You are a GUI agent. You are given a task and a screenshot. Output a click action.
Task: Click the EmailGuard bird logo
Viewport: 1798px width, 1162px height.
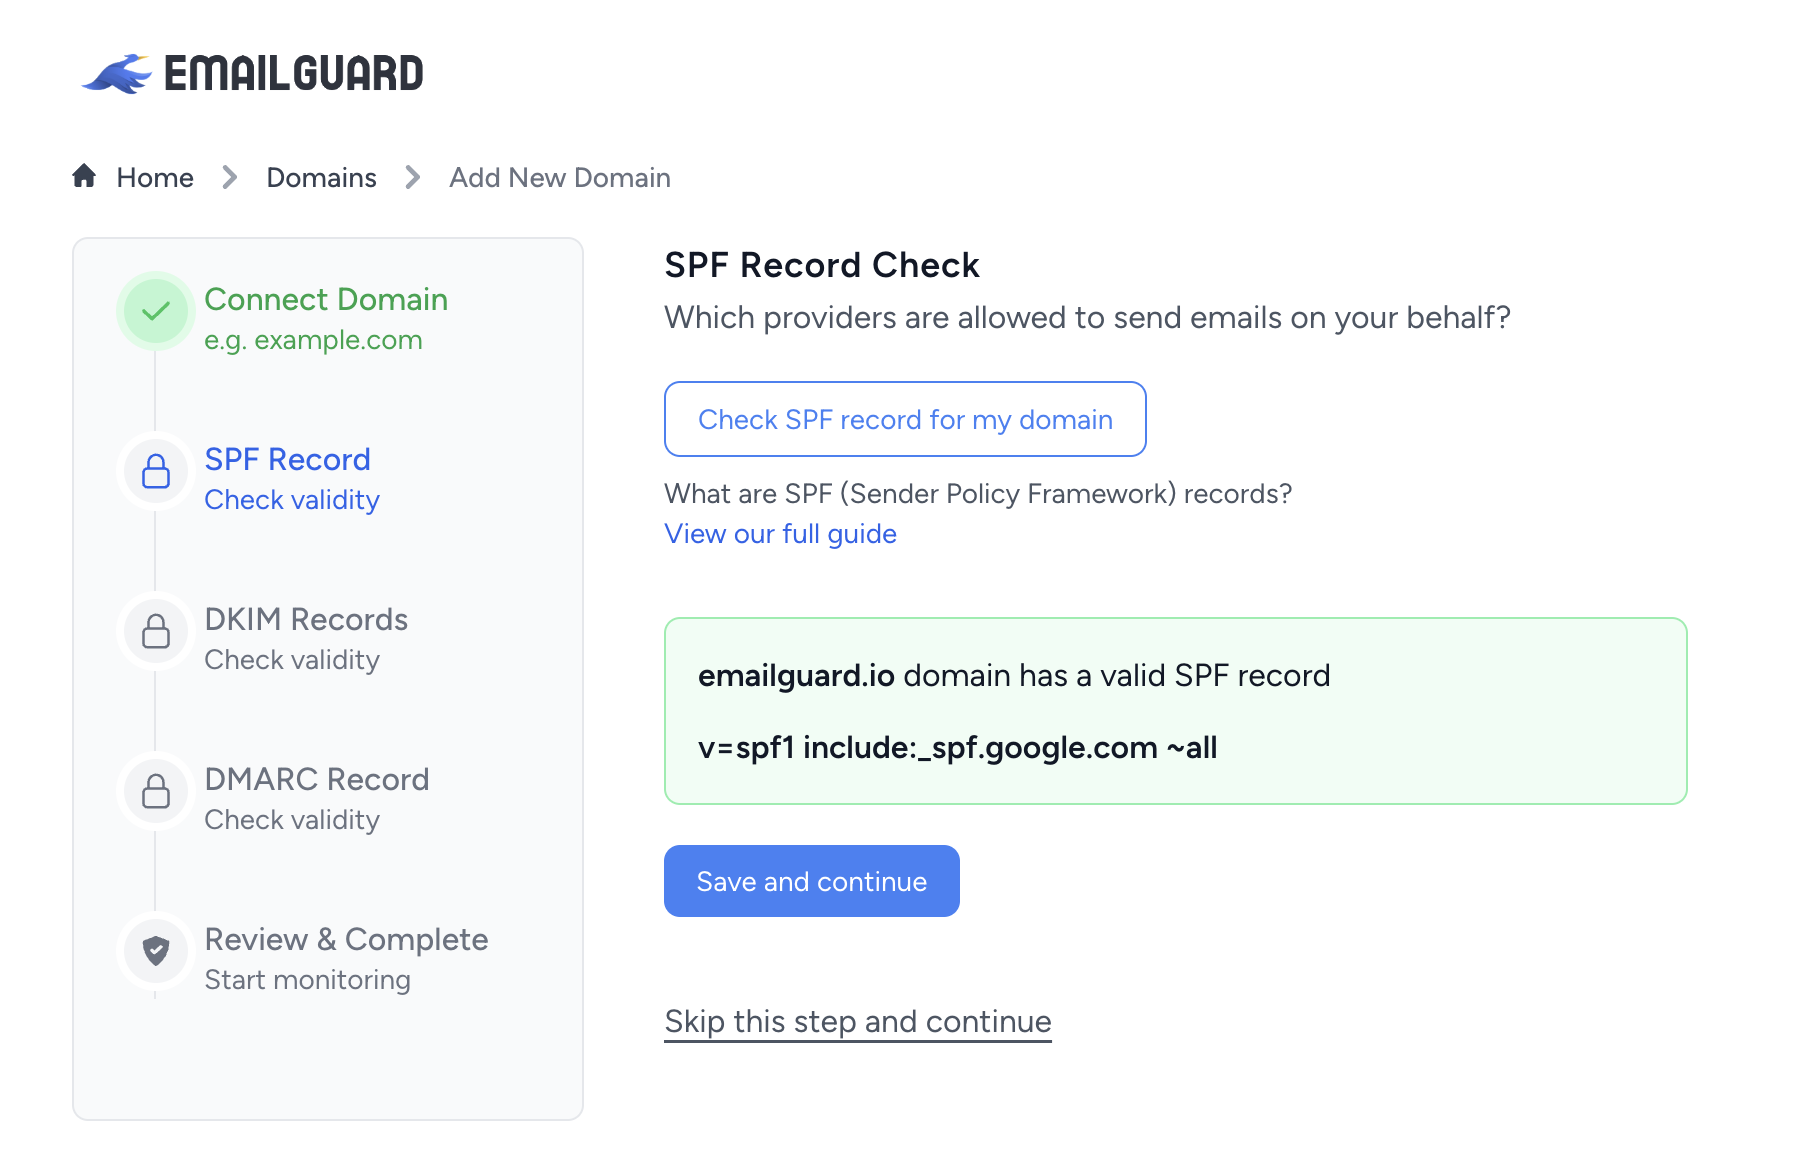point(117,74)
